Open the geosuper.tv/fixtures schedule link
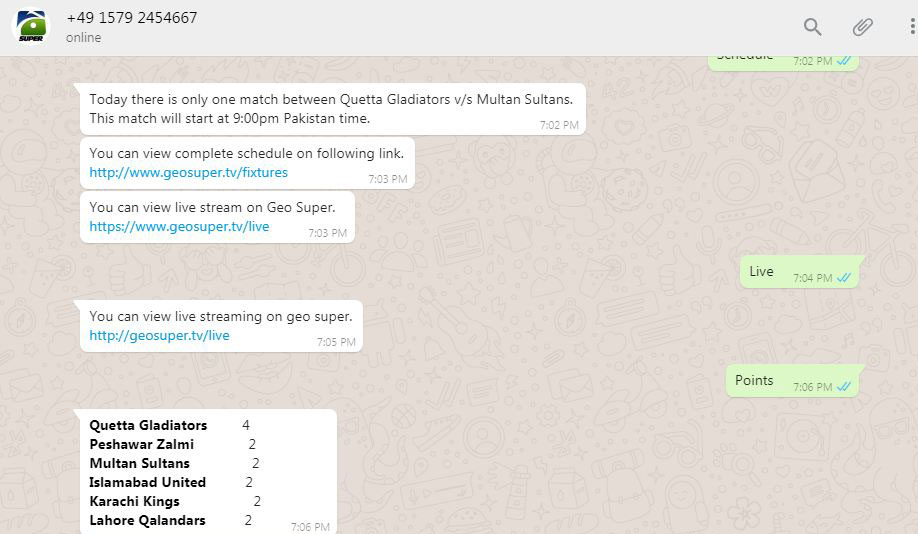 pyautogui.click(x=188, y=172)
